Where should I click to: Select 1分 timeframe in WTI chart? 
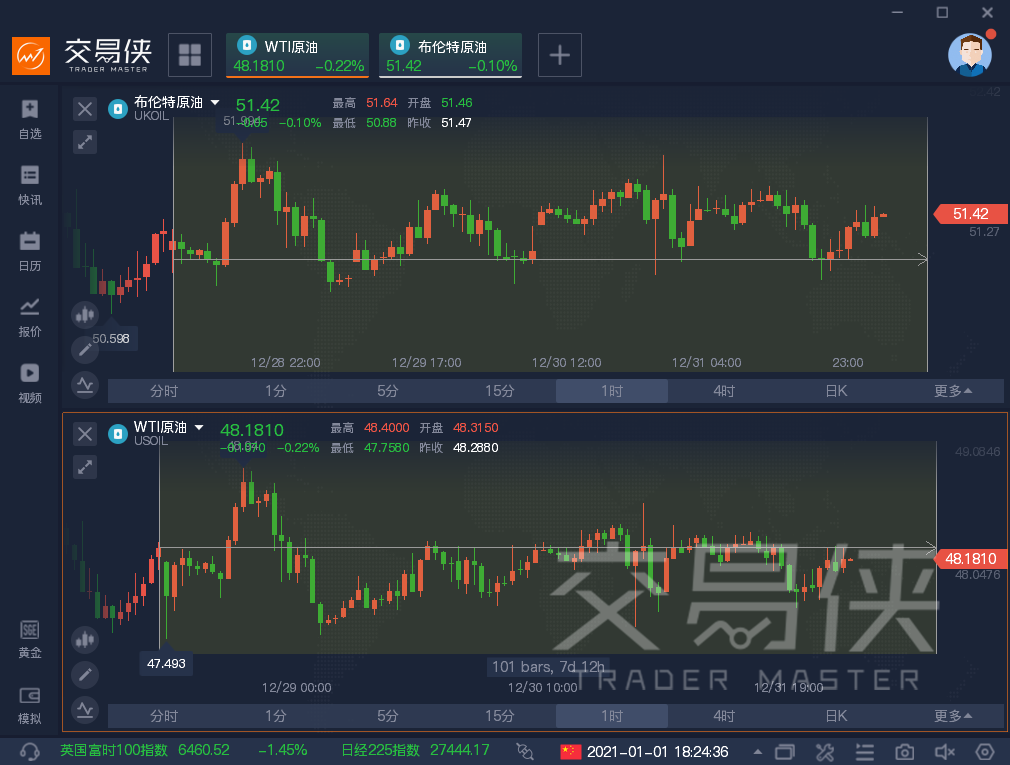pos(276,716)
